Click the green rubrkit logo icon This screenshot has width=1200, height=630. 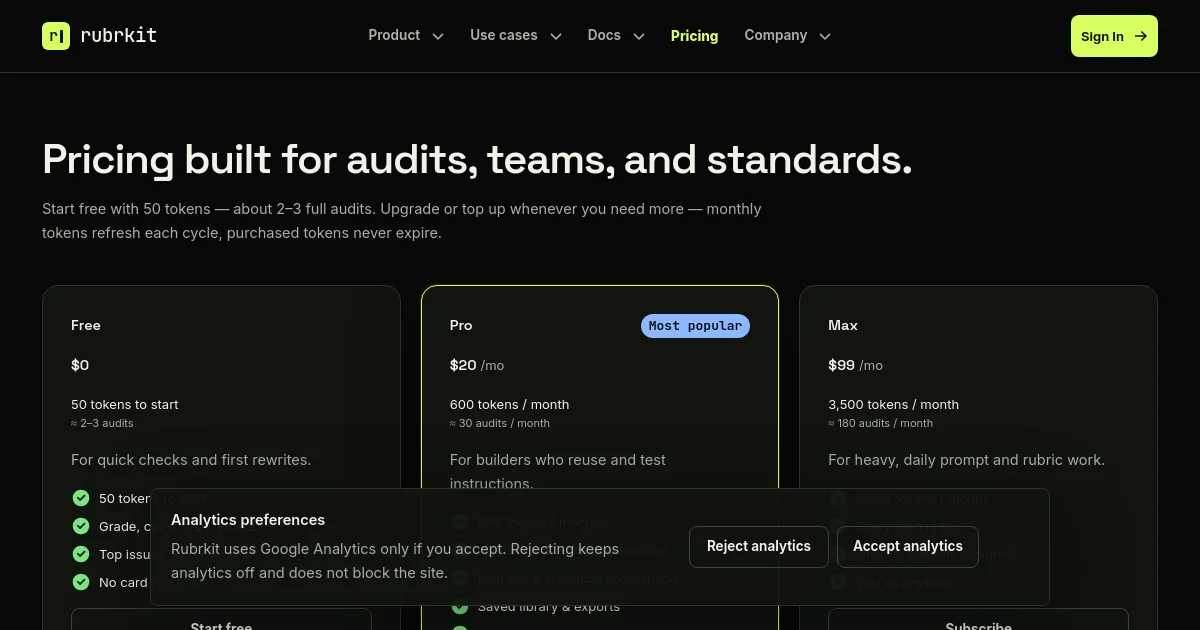(56, 36)
